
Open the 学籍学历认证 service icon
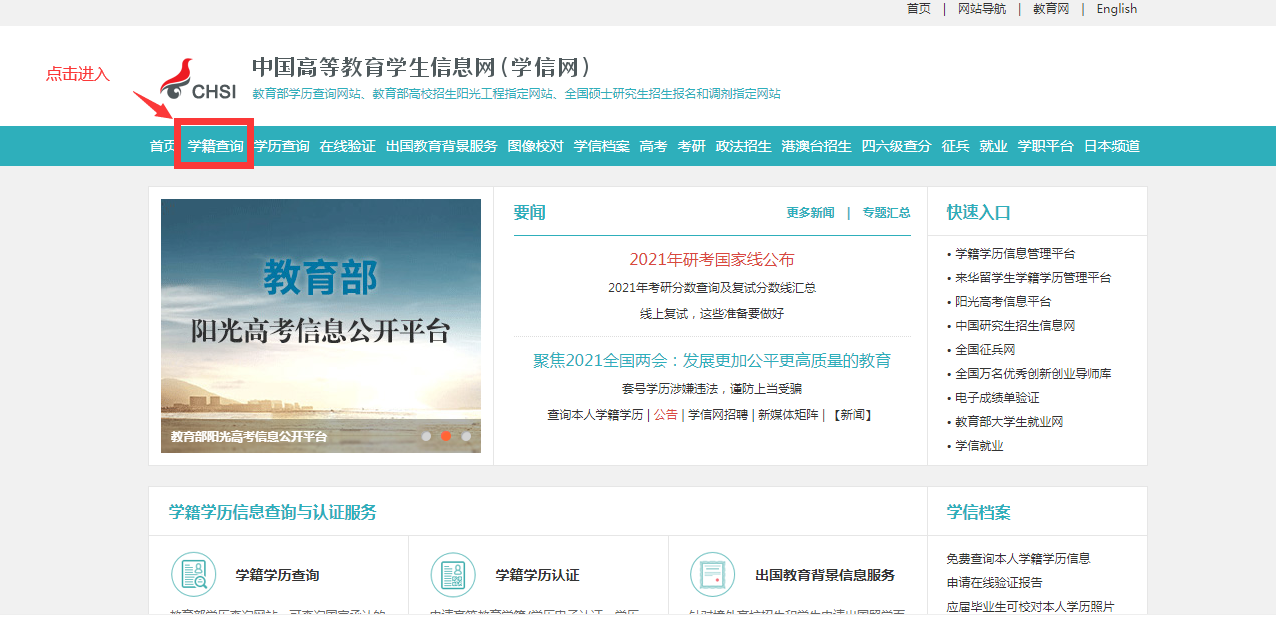tap(453, 575)
